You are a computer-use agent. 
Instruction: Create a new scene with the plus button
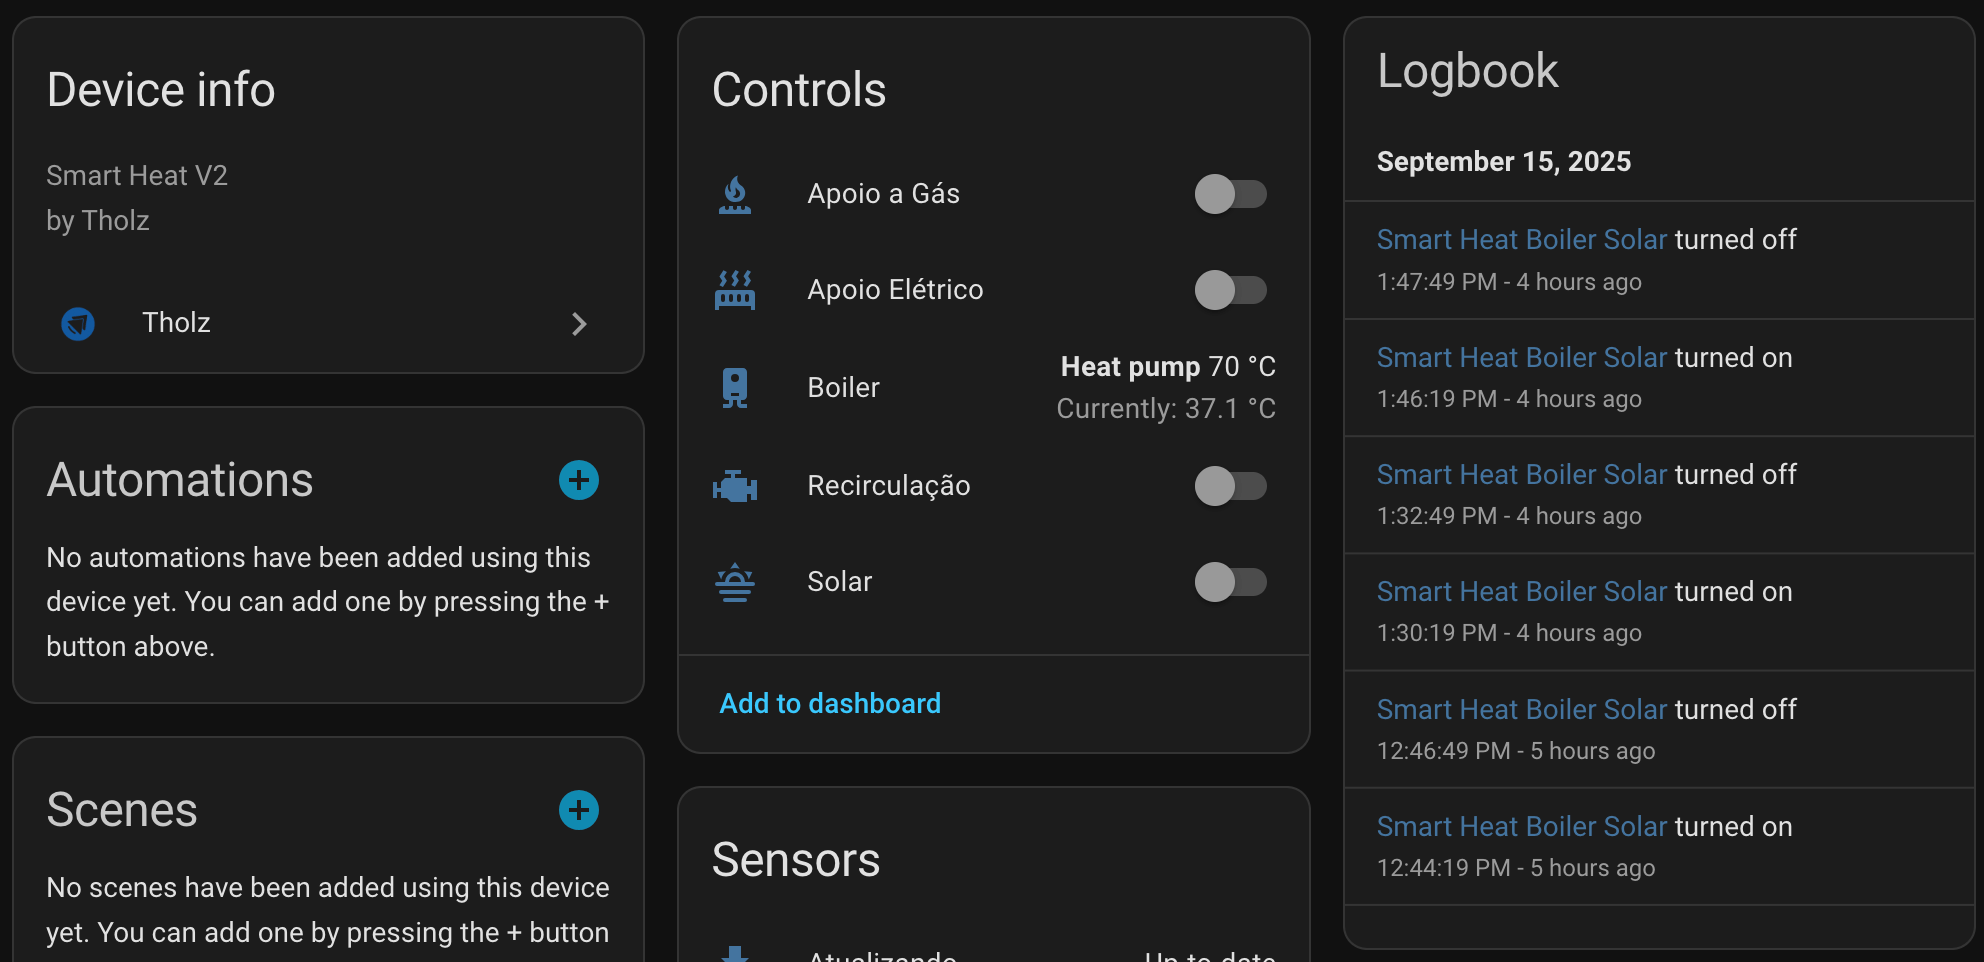pos(578,810)
